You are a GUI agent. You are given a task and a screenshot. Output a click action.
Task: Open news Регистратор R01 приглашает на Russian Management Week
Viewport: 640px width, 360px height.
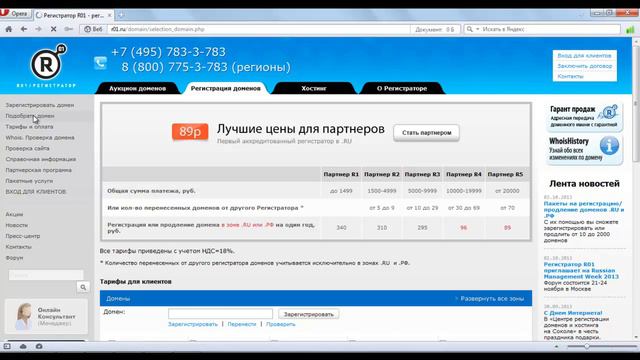pyautogui.click(x=581, y=270)
